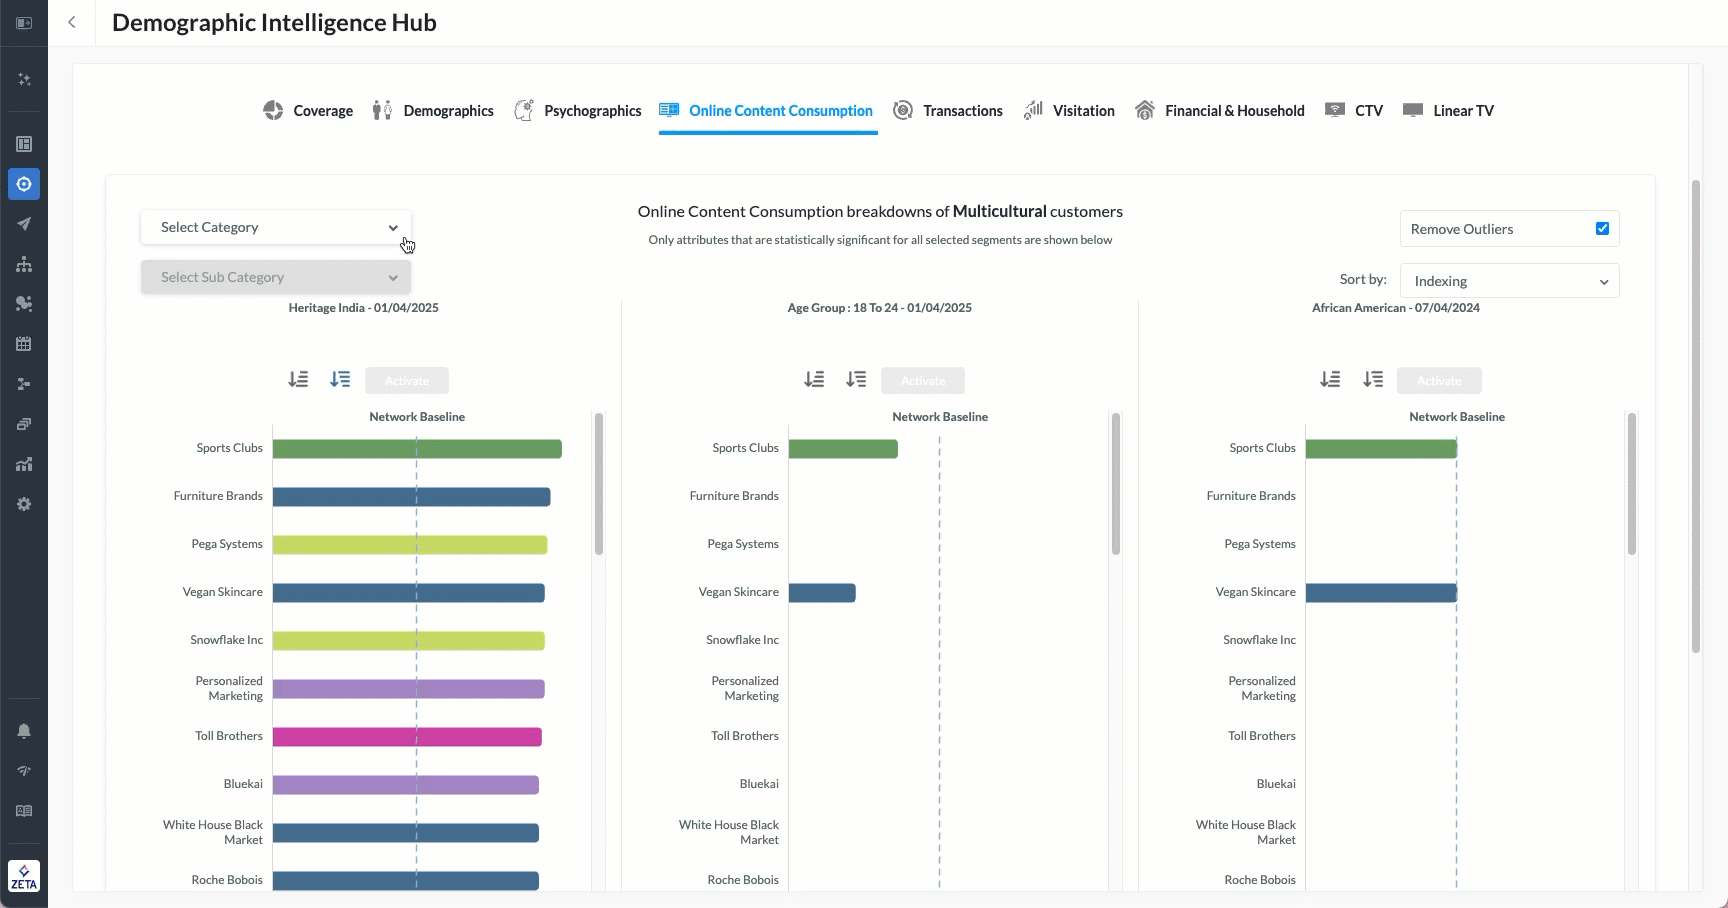Click Activate button under Age Group chart
1728x908 pixels.
[x=923, y=381]
